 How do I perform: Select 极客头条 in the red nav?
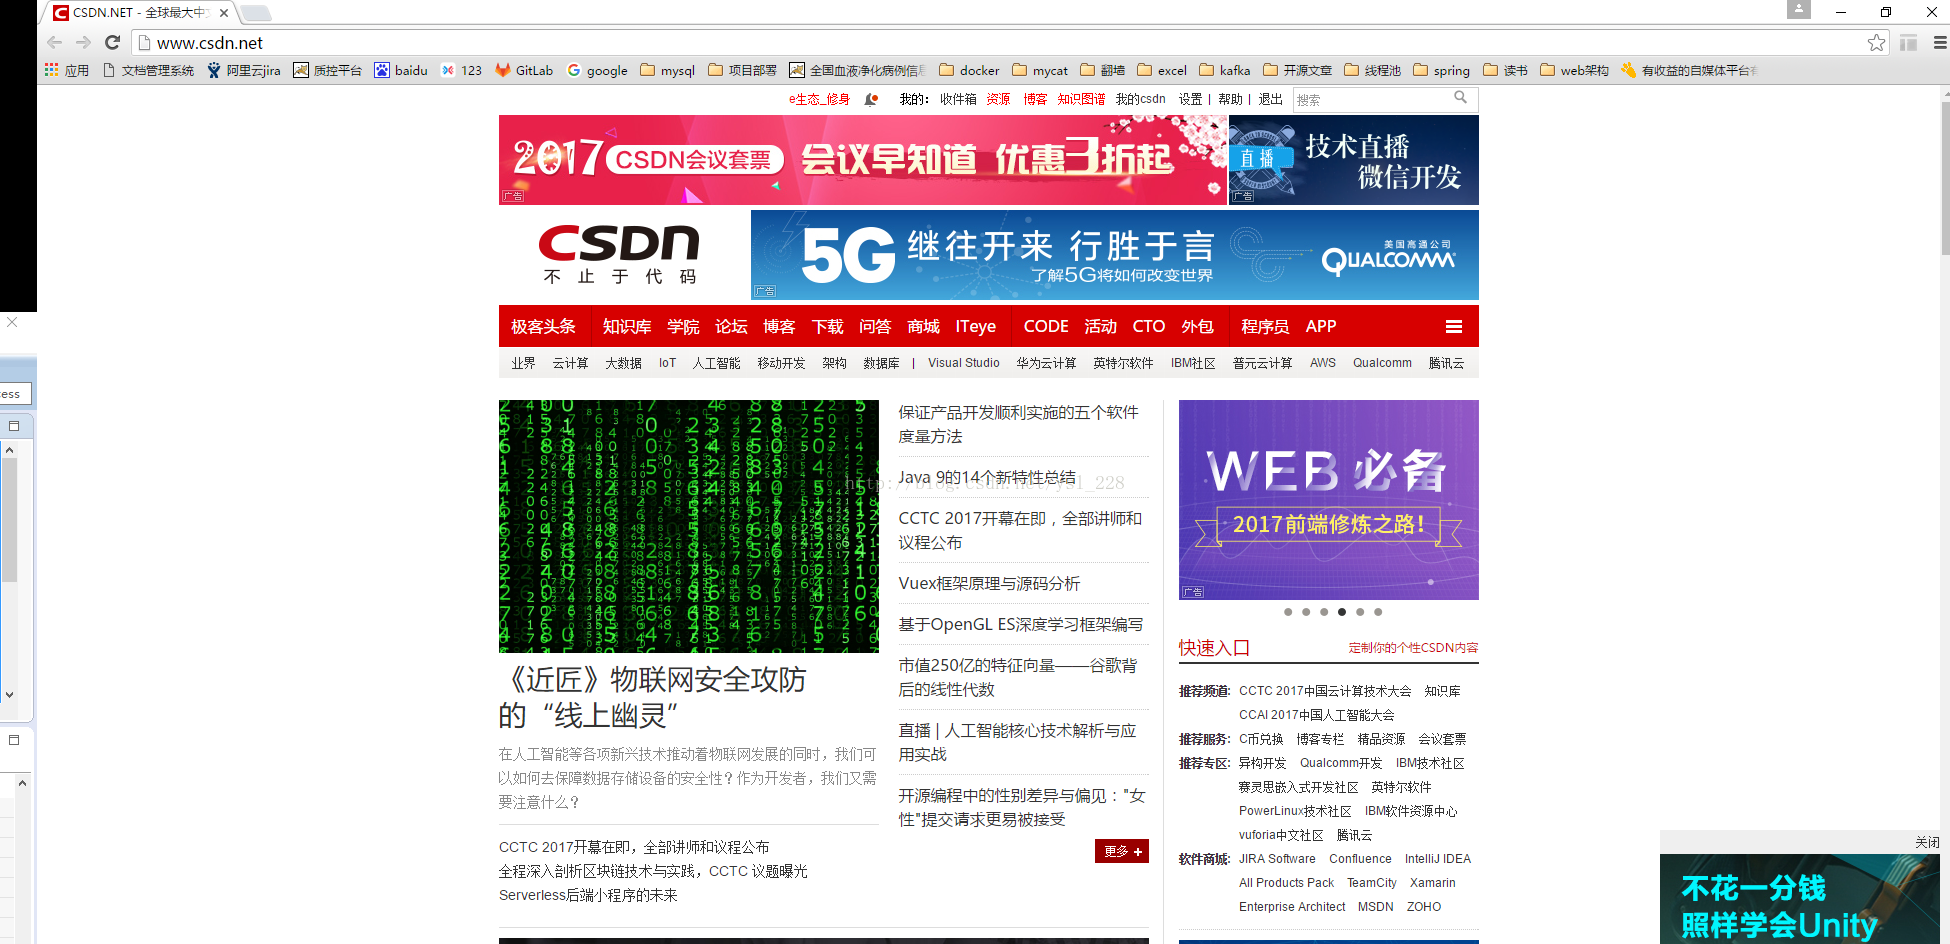pos(543,327)
